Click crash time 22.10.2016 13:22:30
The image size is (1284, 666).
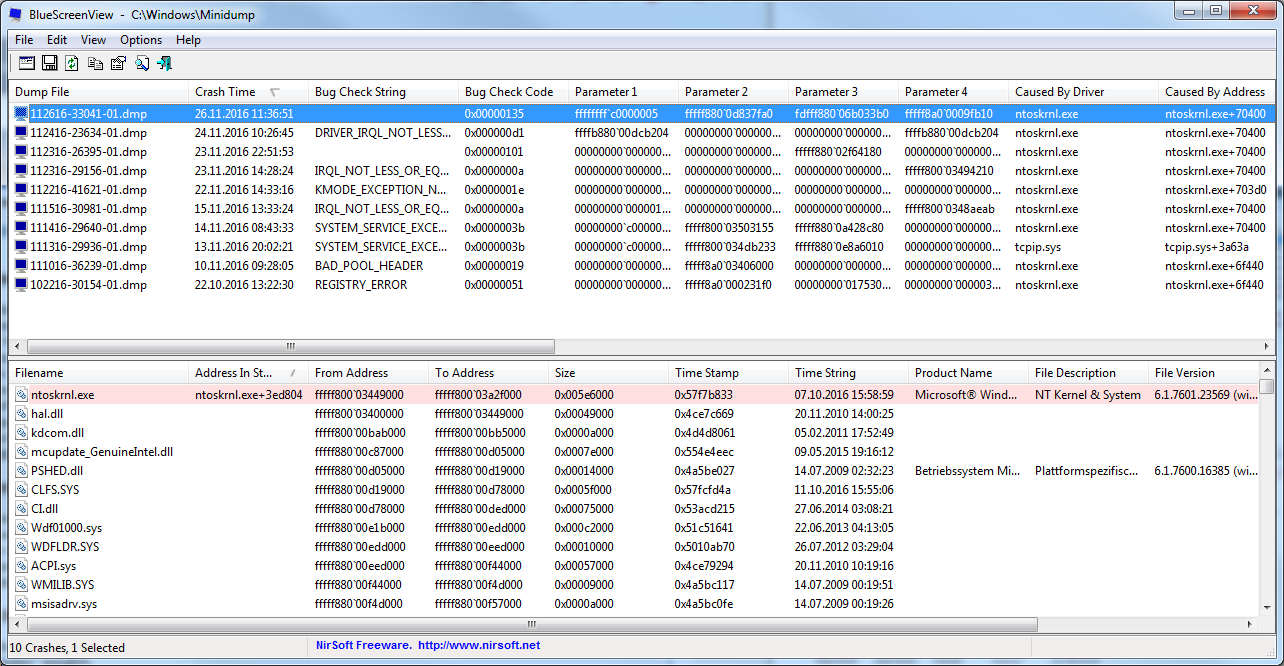244,285
